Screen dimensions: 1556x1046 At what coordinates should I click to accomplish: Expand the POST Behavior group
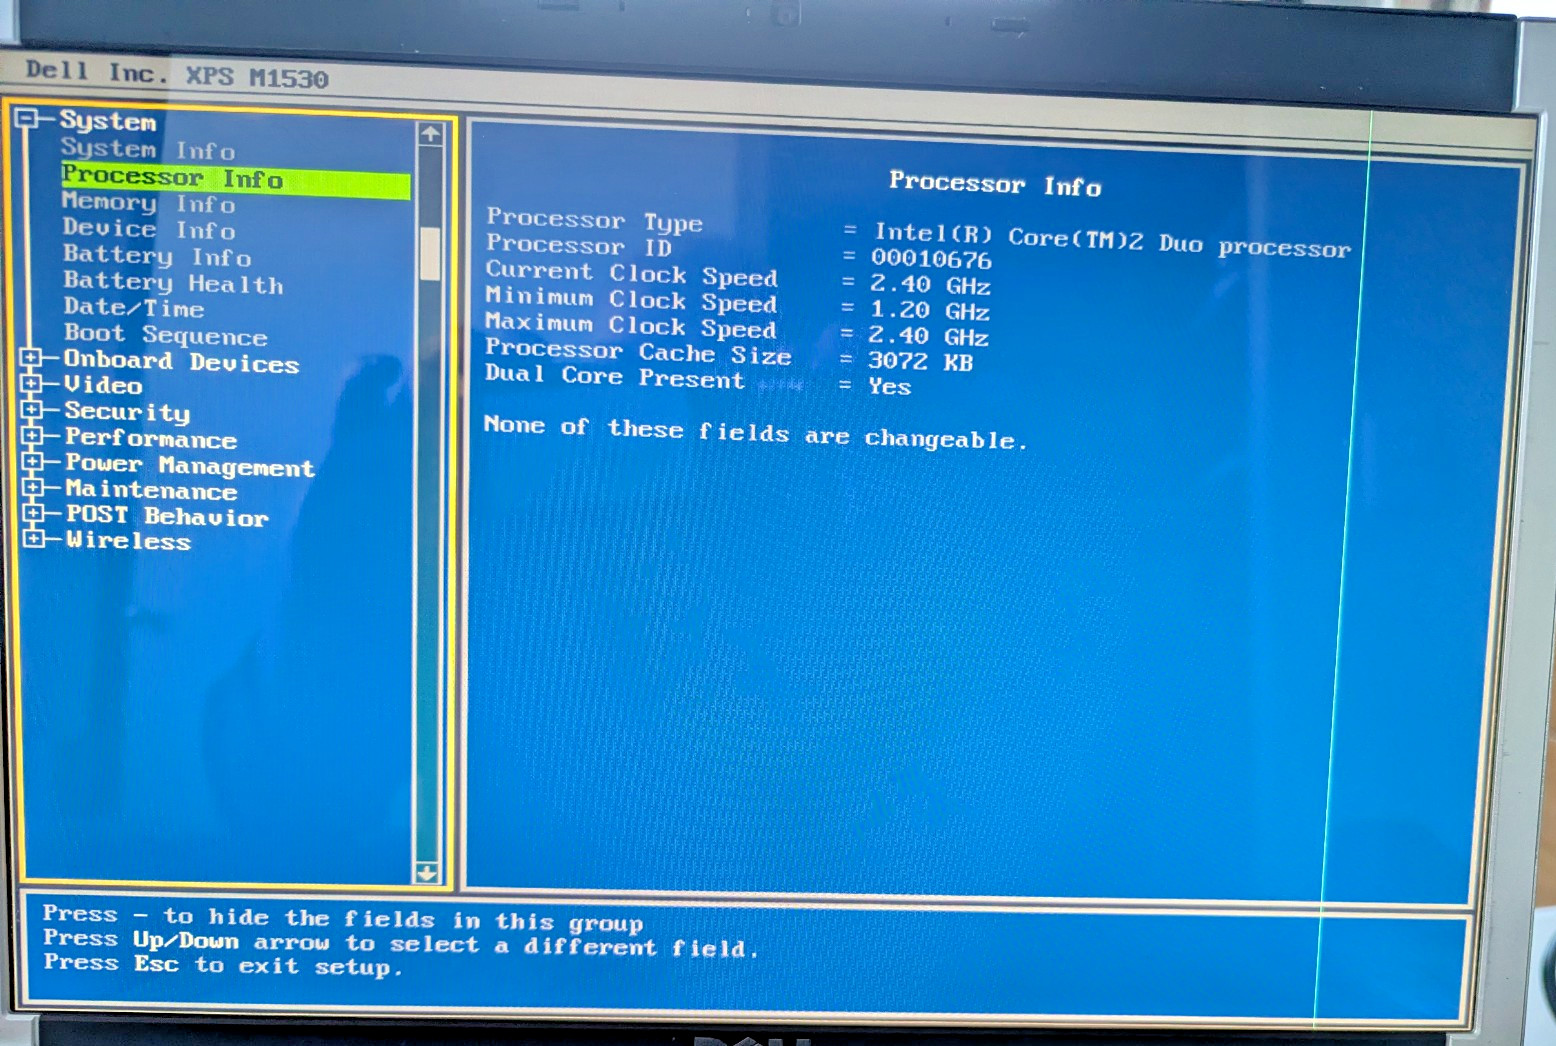[34, 513]
